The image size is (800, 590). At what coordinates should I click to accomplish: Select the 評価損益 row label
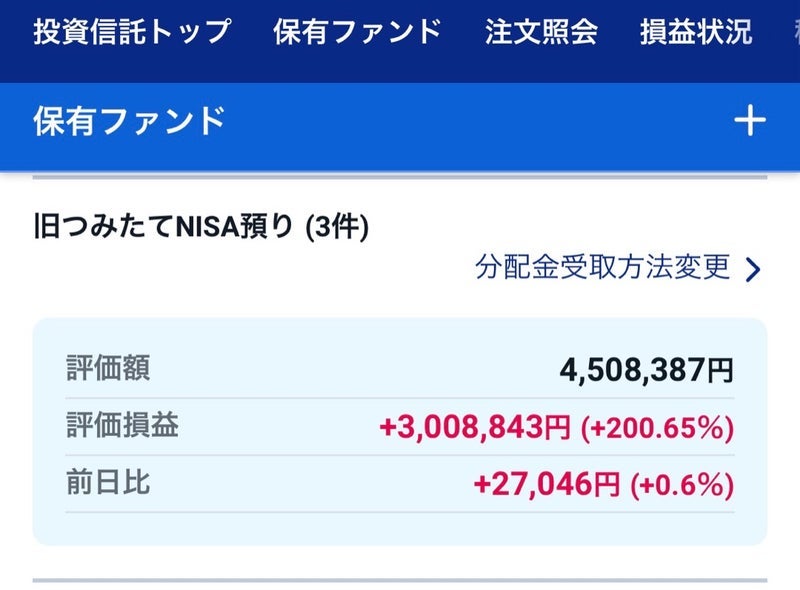pyautogui.click(x=122, y=425)
